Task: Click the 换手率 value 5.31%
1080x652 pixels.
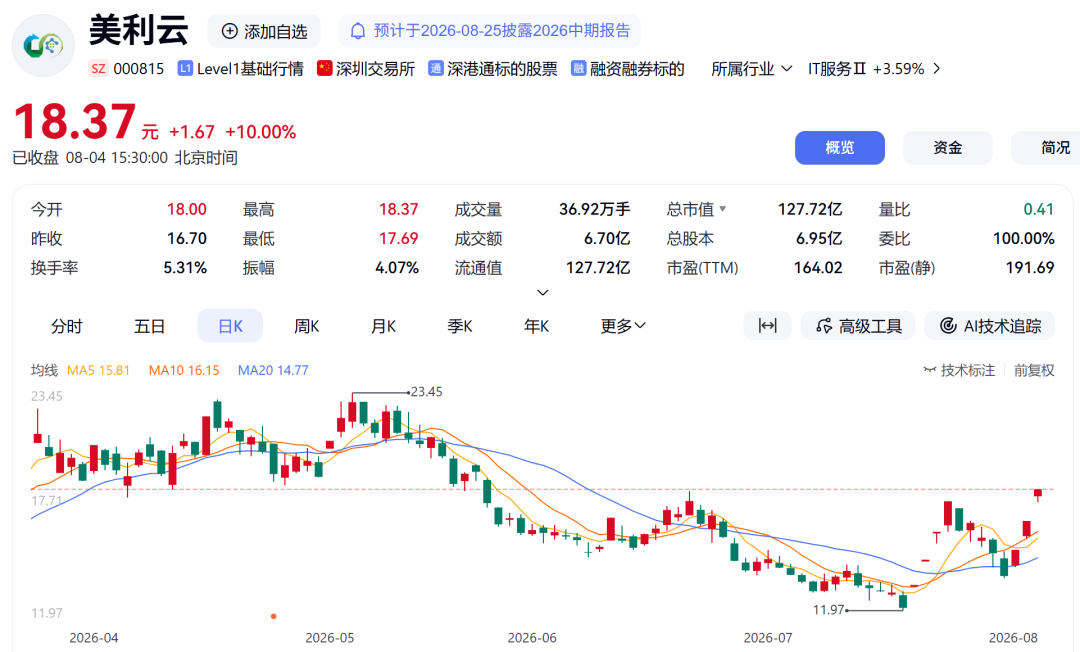Action: 185,267
